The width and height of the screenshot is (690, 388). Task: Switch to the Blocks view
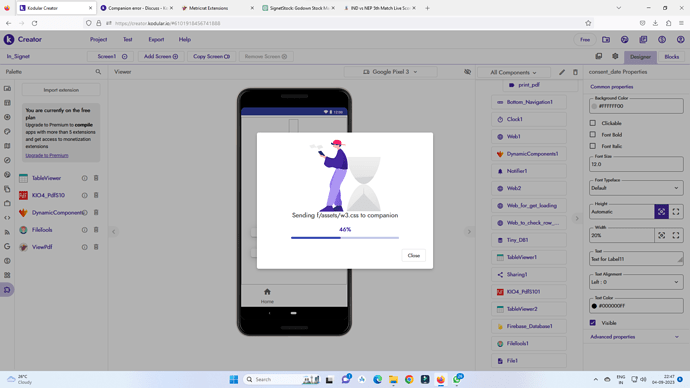click(x=672, y=57)
